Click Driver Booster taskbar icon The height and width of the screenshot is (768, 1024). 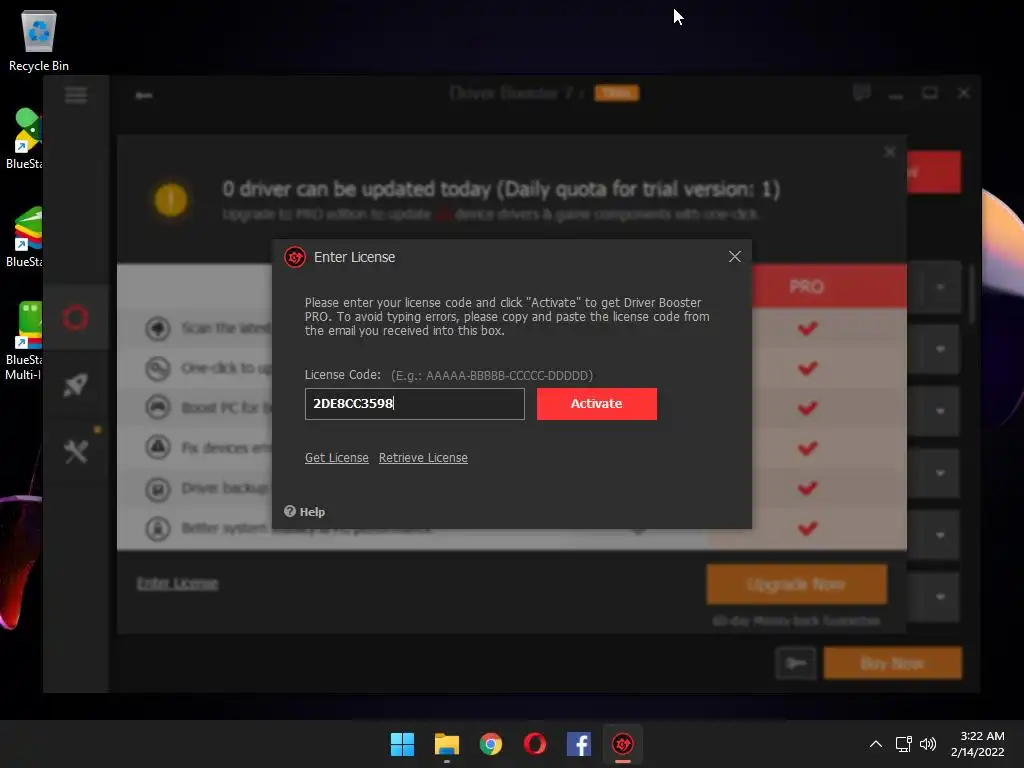[x=622, y=744]
